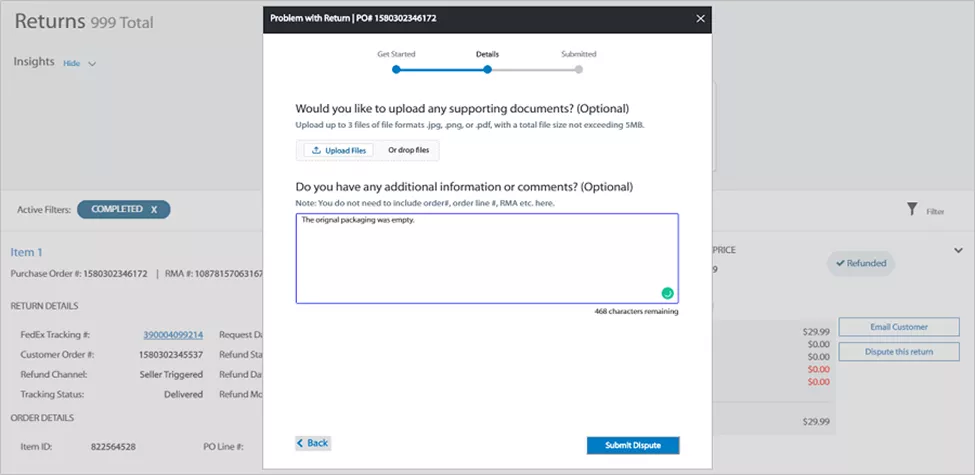The width and height of the screenshot is (975, 475).
Task: Close the Problem with Return dialog
Action: click(699, 19)
